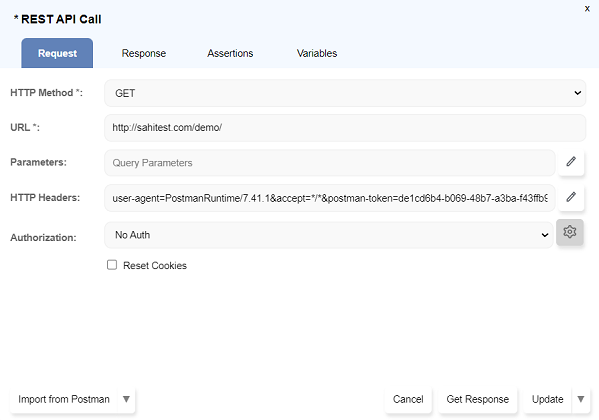599x420 pixels.
Task: Focus the URL input field
Action: tap(345, 128)
